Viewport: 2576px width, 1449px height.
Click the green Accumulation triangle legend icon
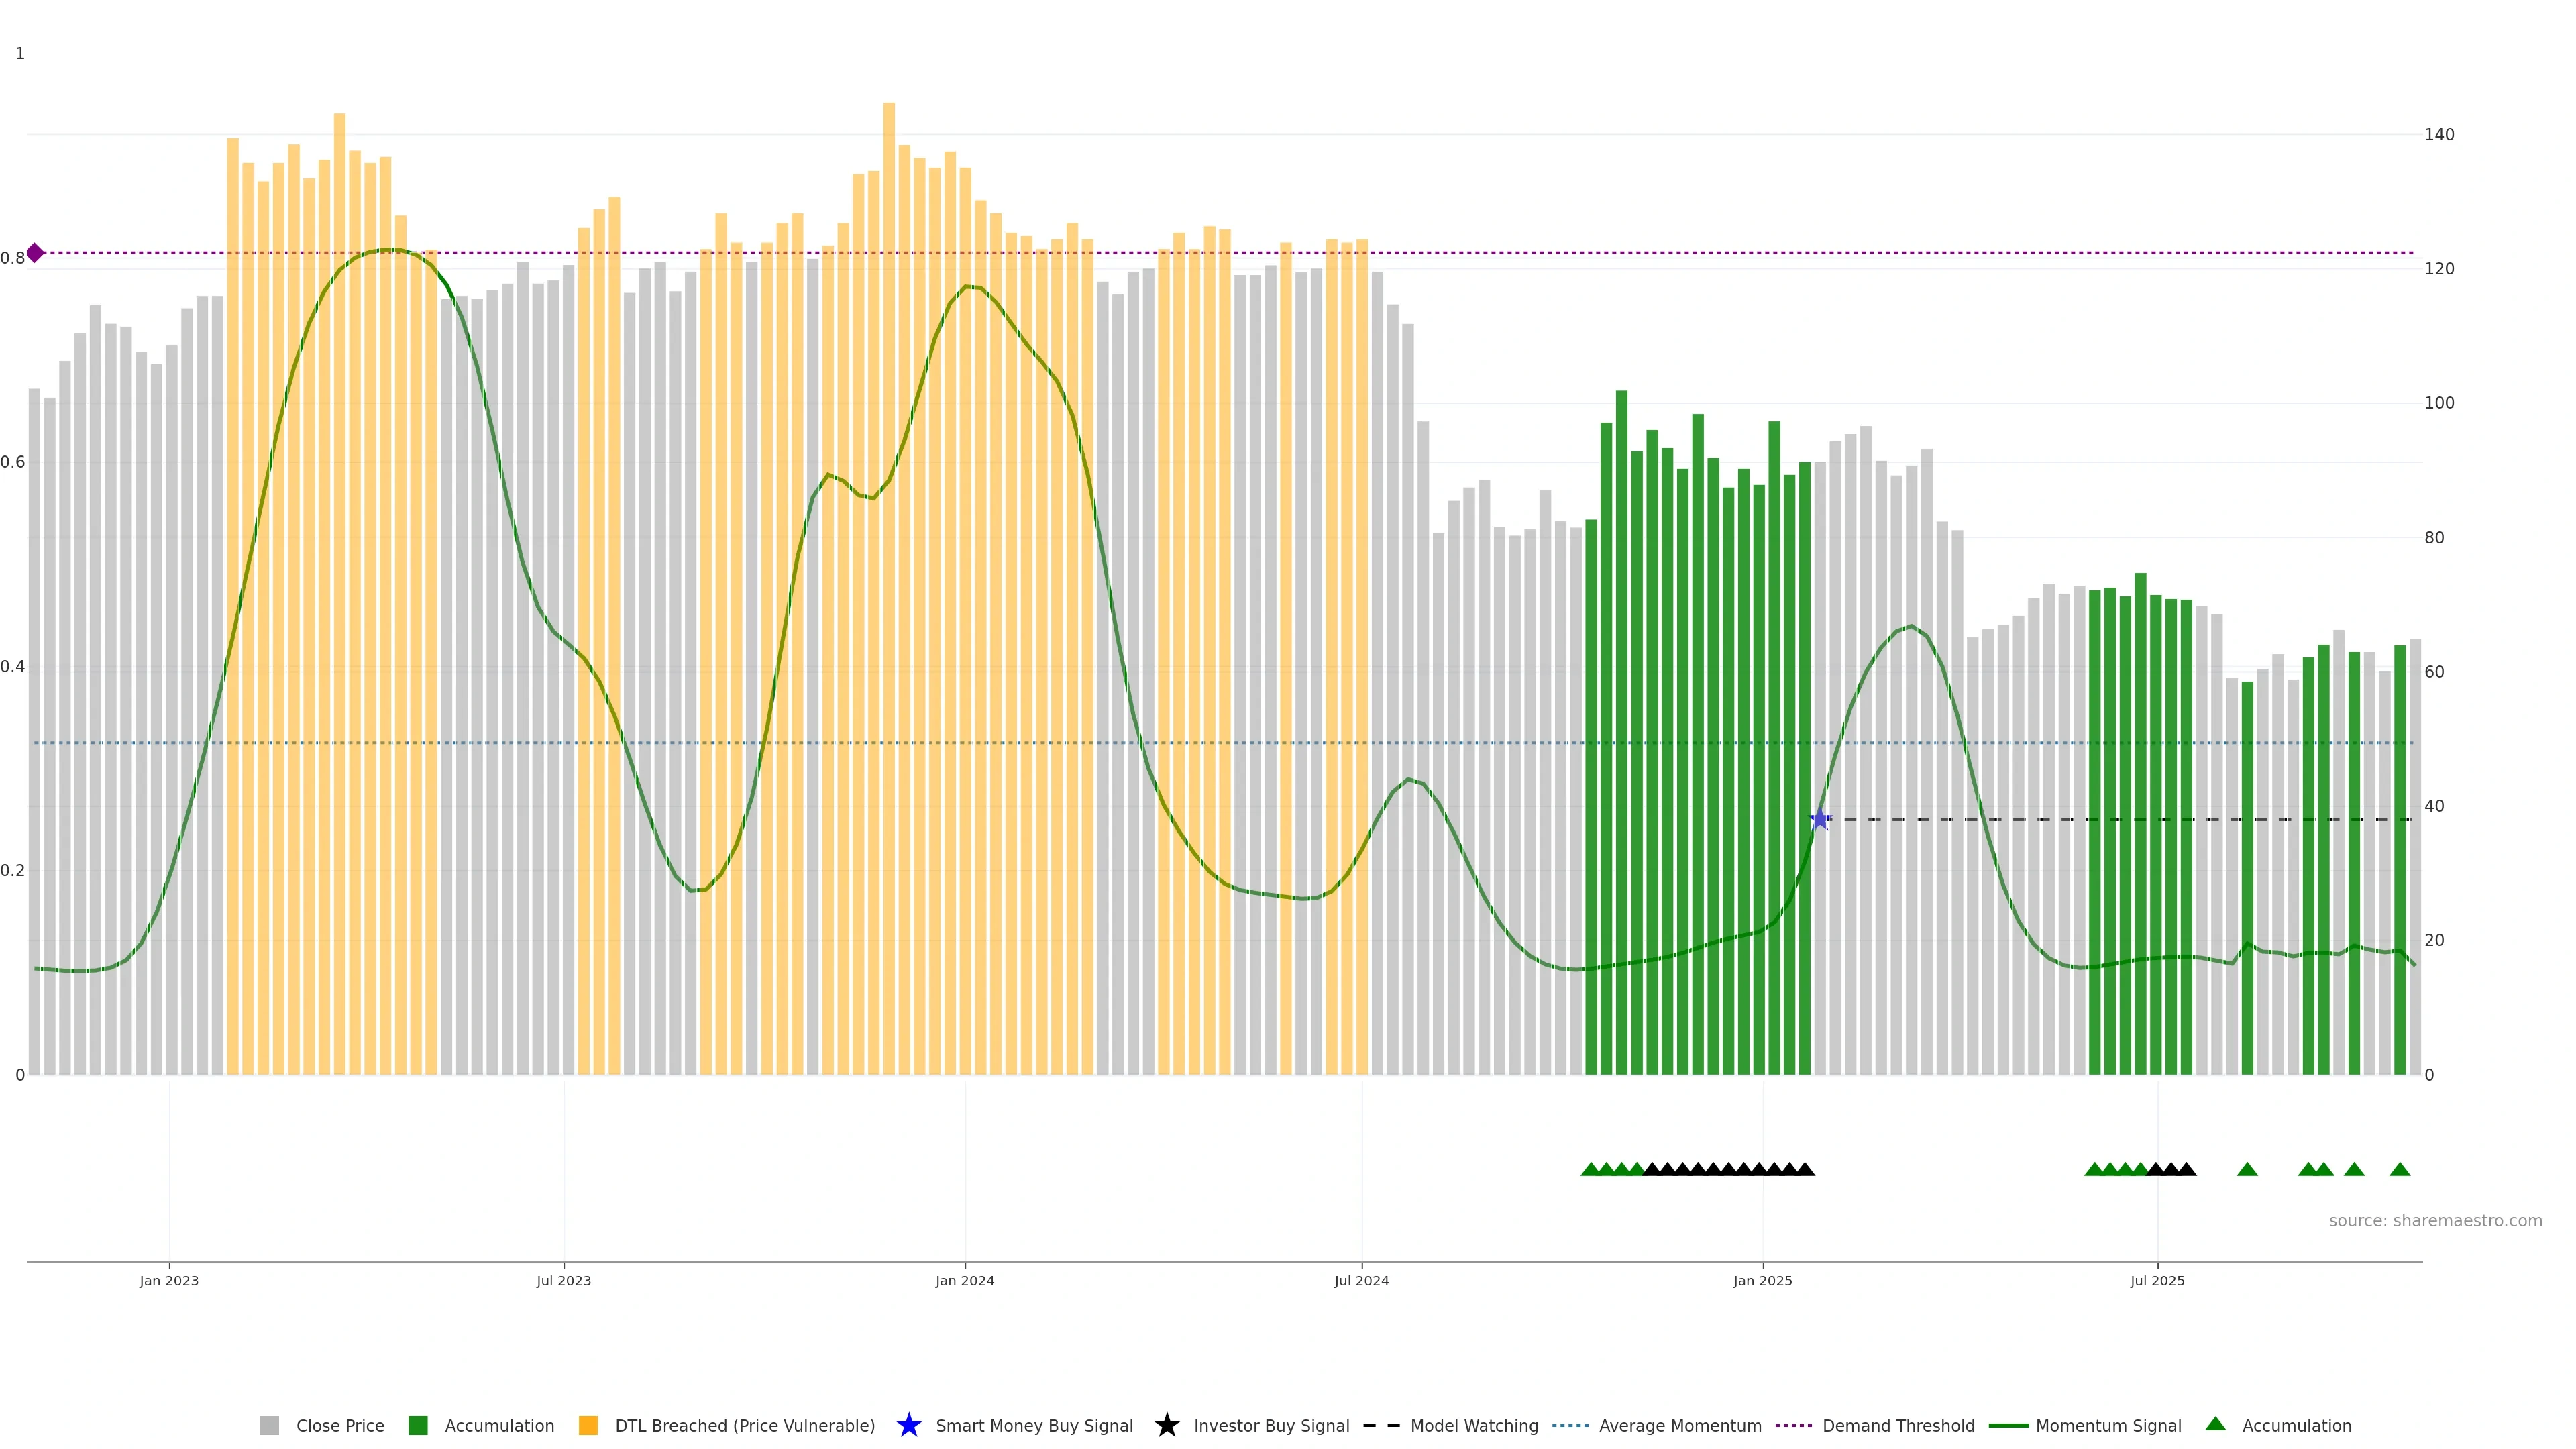pos(2215,1424)
